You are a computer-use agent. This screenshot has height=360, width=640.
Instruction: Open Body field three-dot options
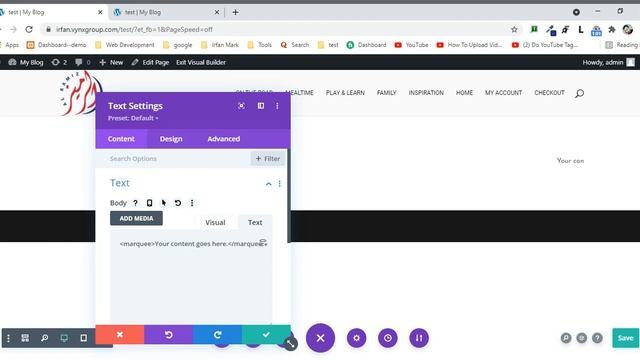[x=192, y=203]
